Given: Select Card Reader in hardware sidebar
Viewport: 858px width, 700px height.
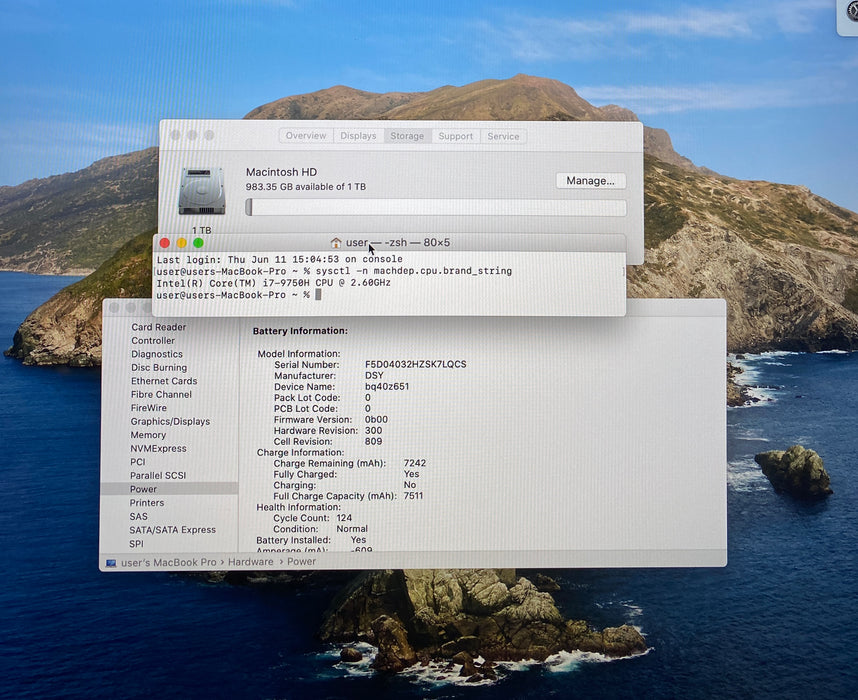Looking at the screenshot, I should [x=159, y=327].
